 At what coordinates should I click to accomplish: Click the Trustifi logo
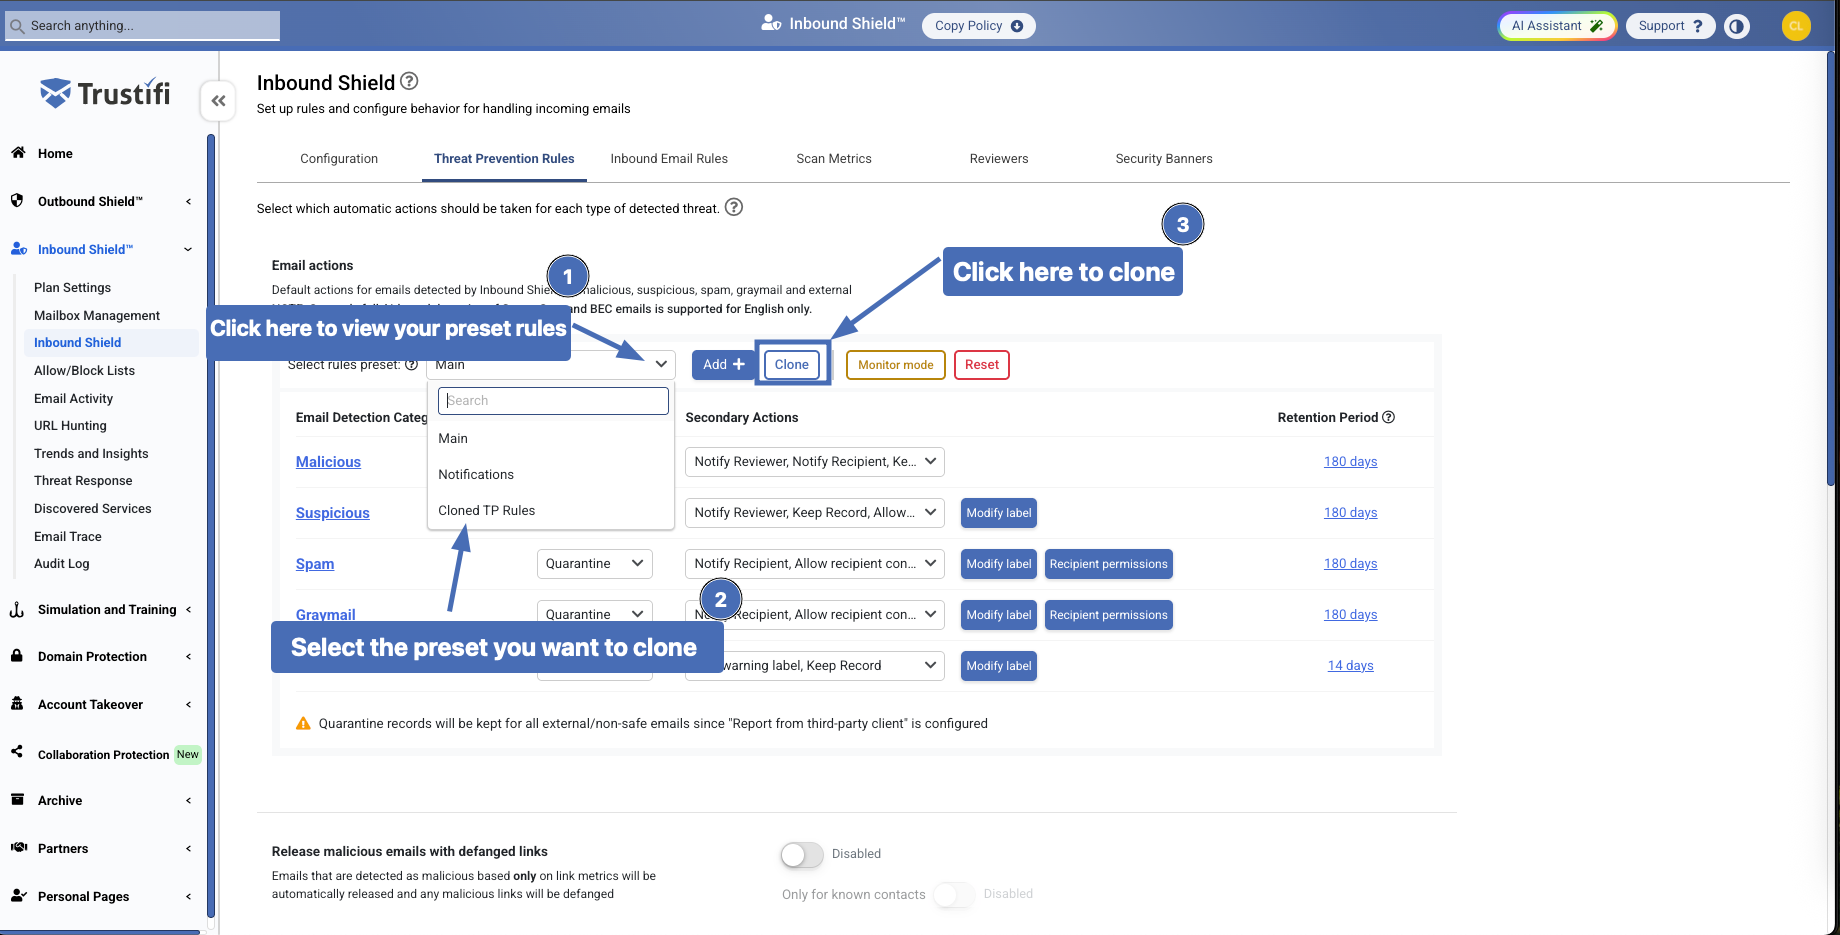point(105,94)
